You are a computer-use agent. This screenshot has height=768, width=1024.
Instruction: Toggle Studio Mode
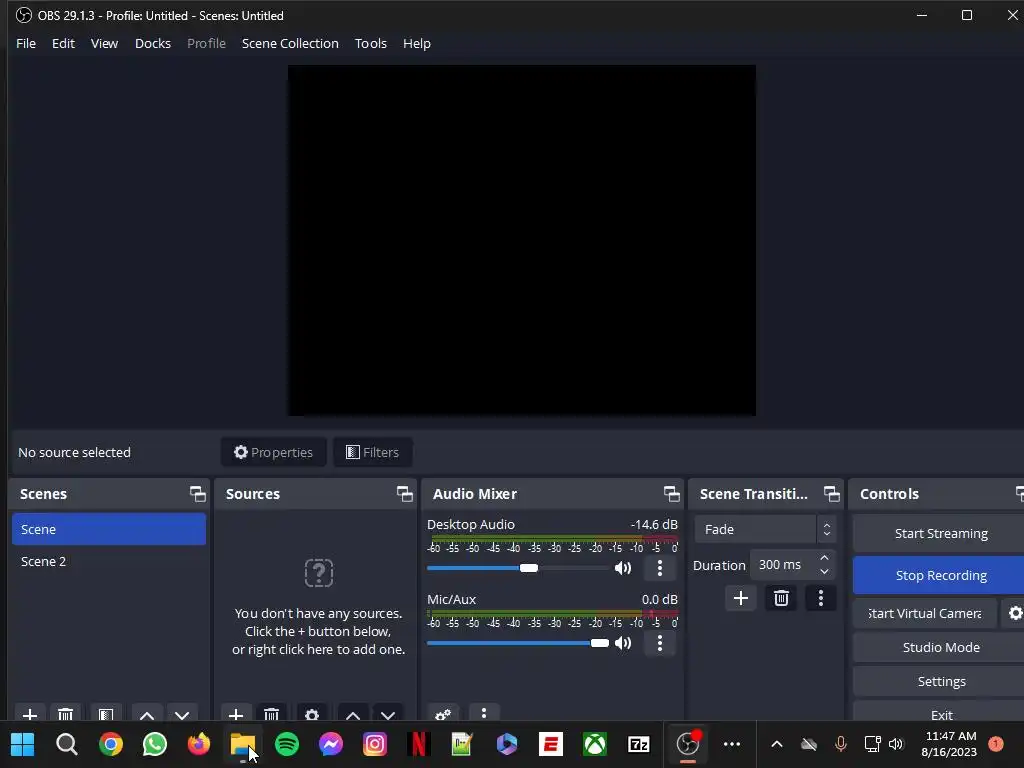tap(940, 647)
